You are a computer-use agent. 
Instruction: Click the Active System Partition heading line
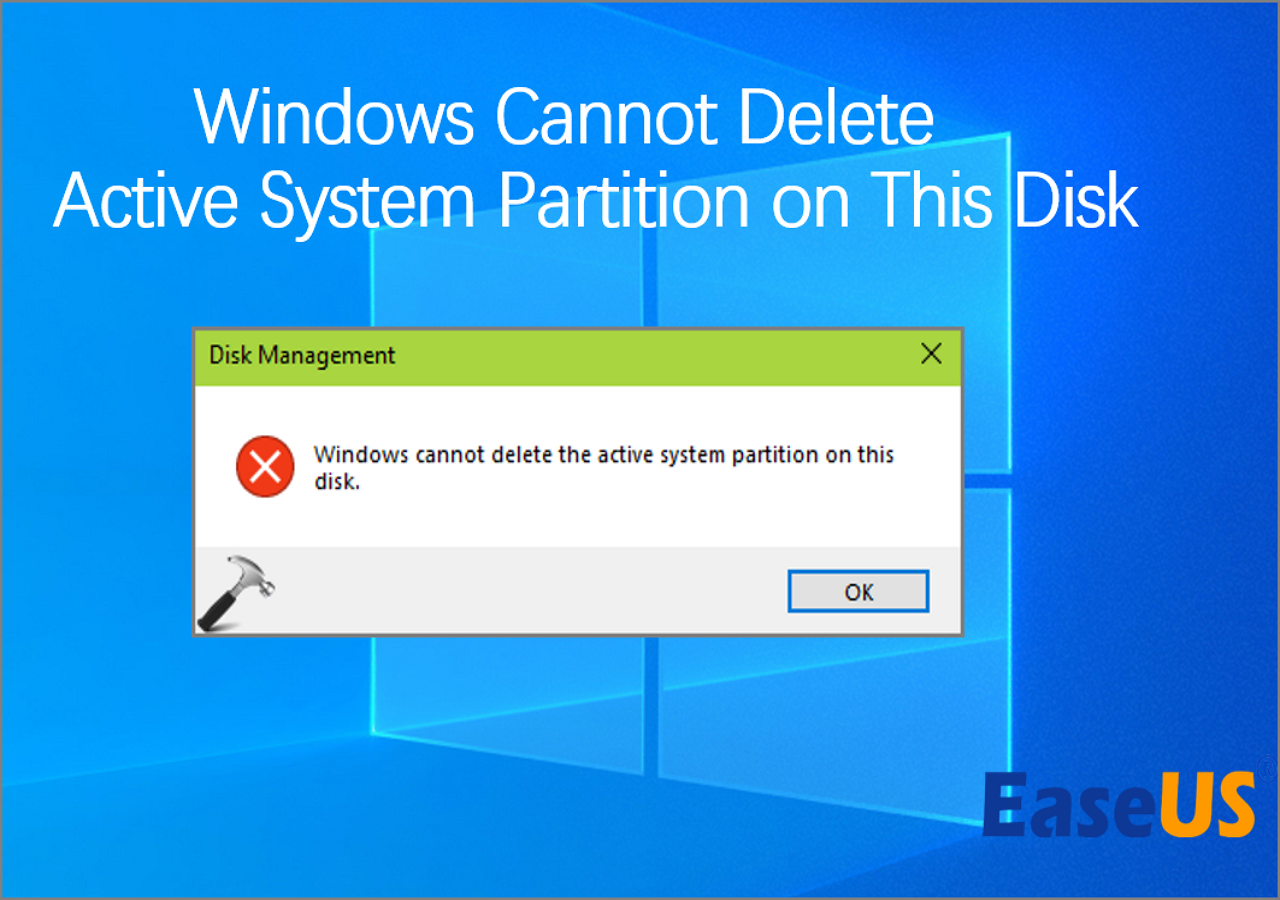[596, 200]
